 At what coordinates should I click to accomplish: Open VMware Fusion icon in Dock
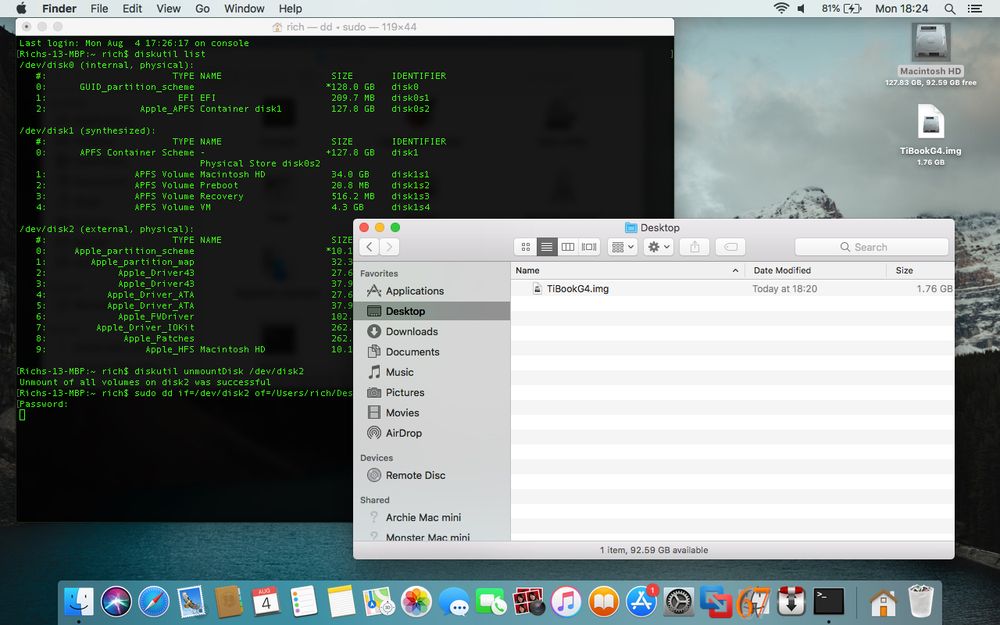point(716,601)
